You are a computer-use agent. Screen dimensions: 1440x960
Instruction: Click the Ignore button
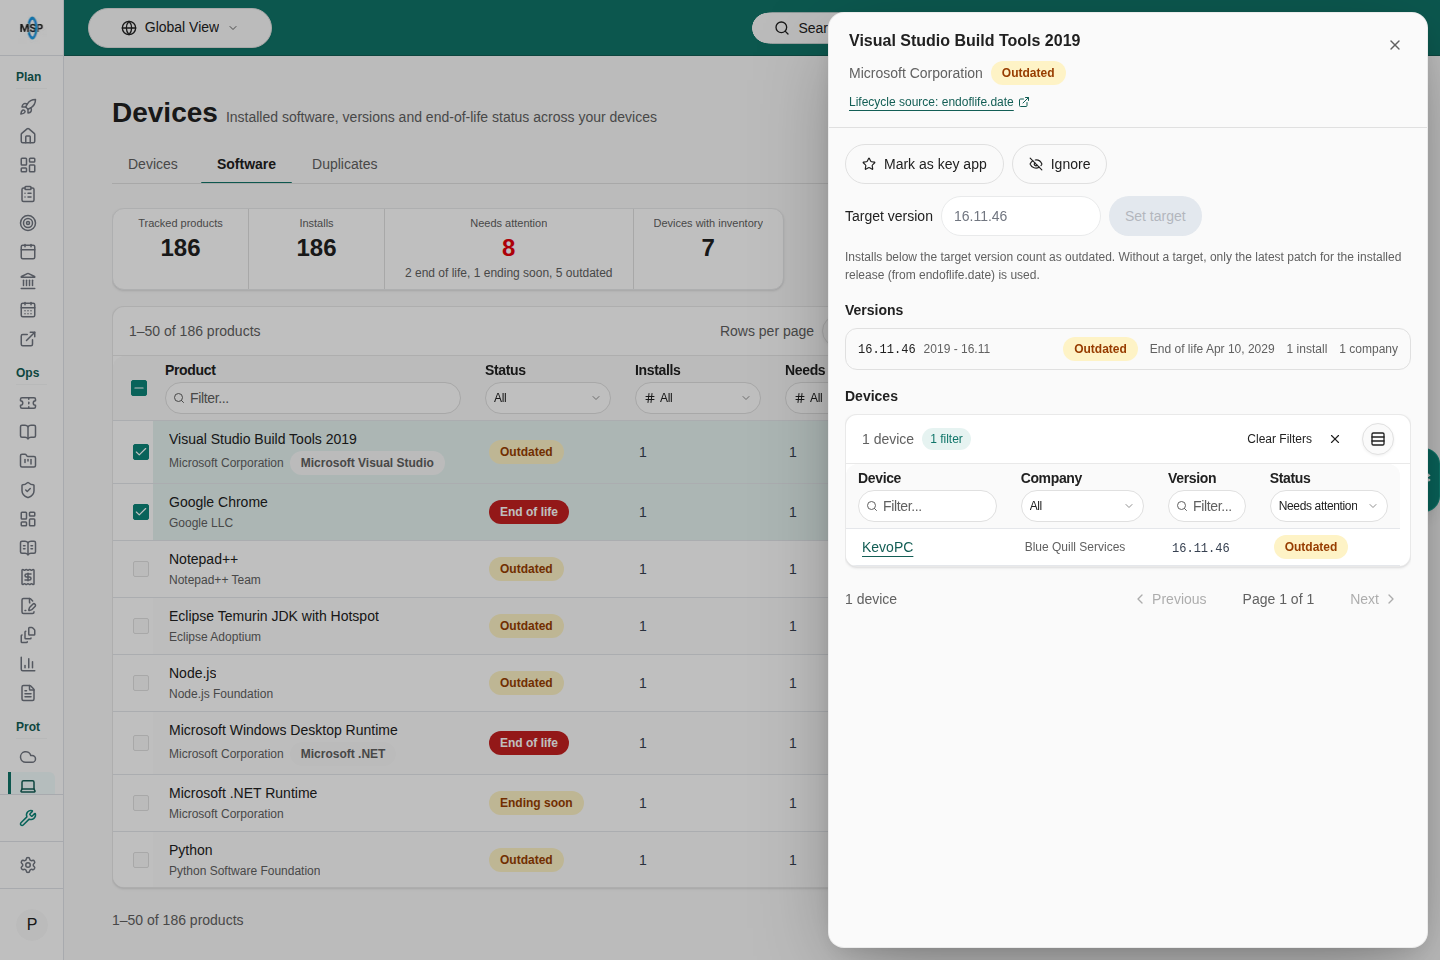(x=1059, y=164)
